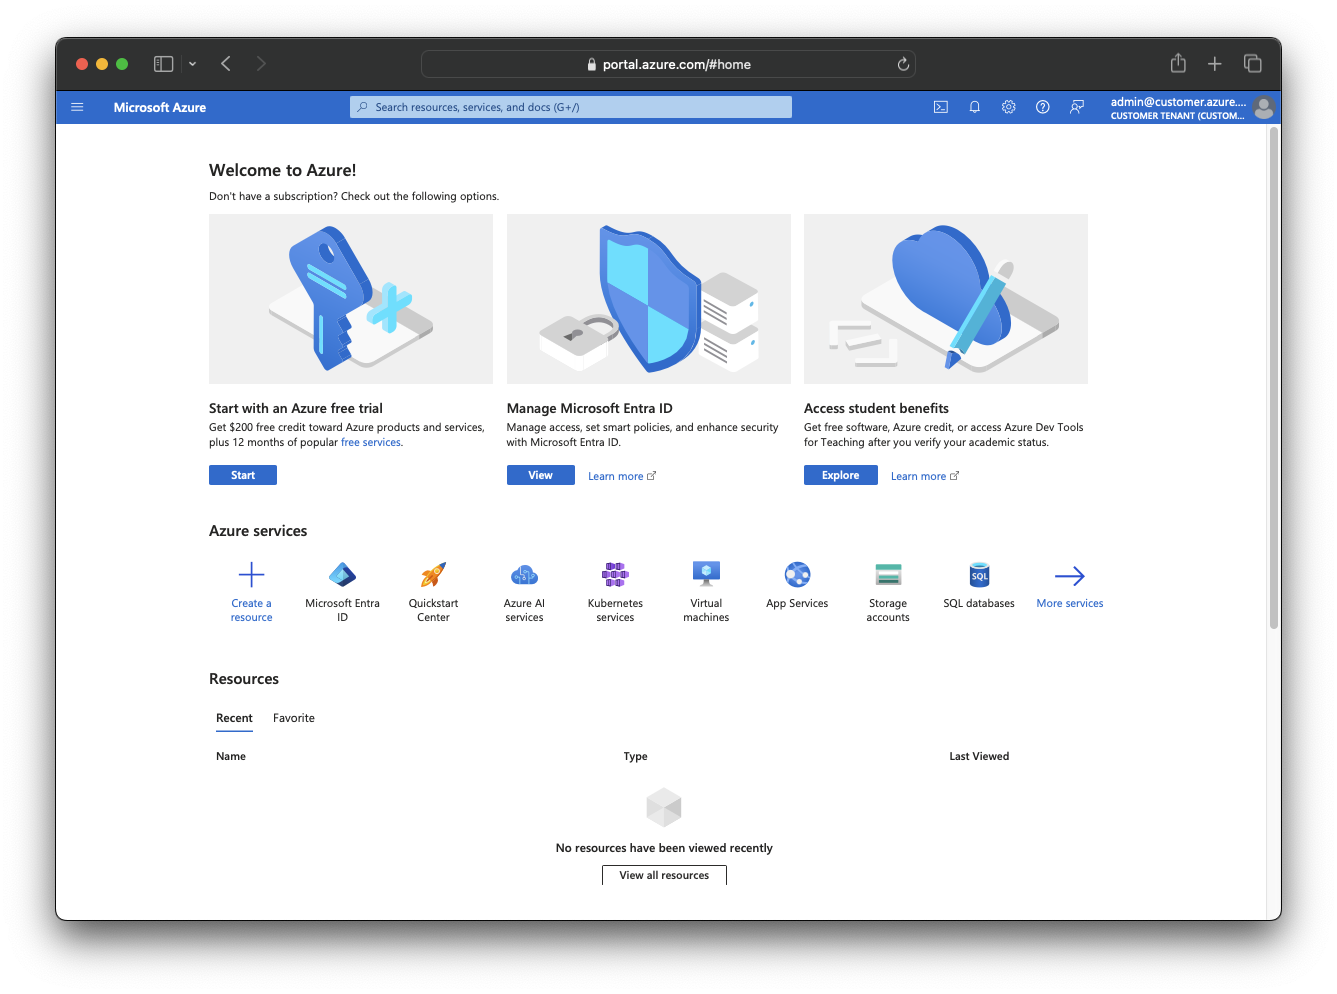Open App Services icon
Viewport: 1337px width, 994px height.
[797, 574]
